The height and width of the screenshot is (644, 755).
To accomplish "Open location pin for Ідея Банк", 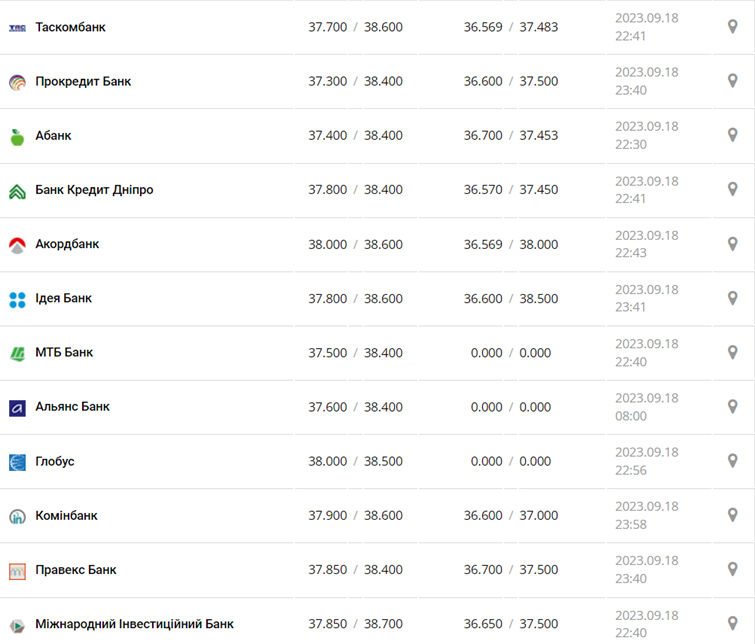I will point(733,298).
